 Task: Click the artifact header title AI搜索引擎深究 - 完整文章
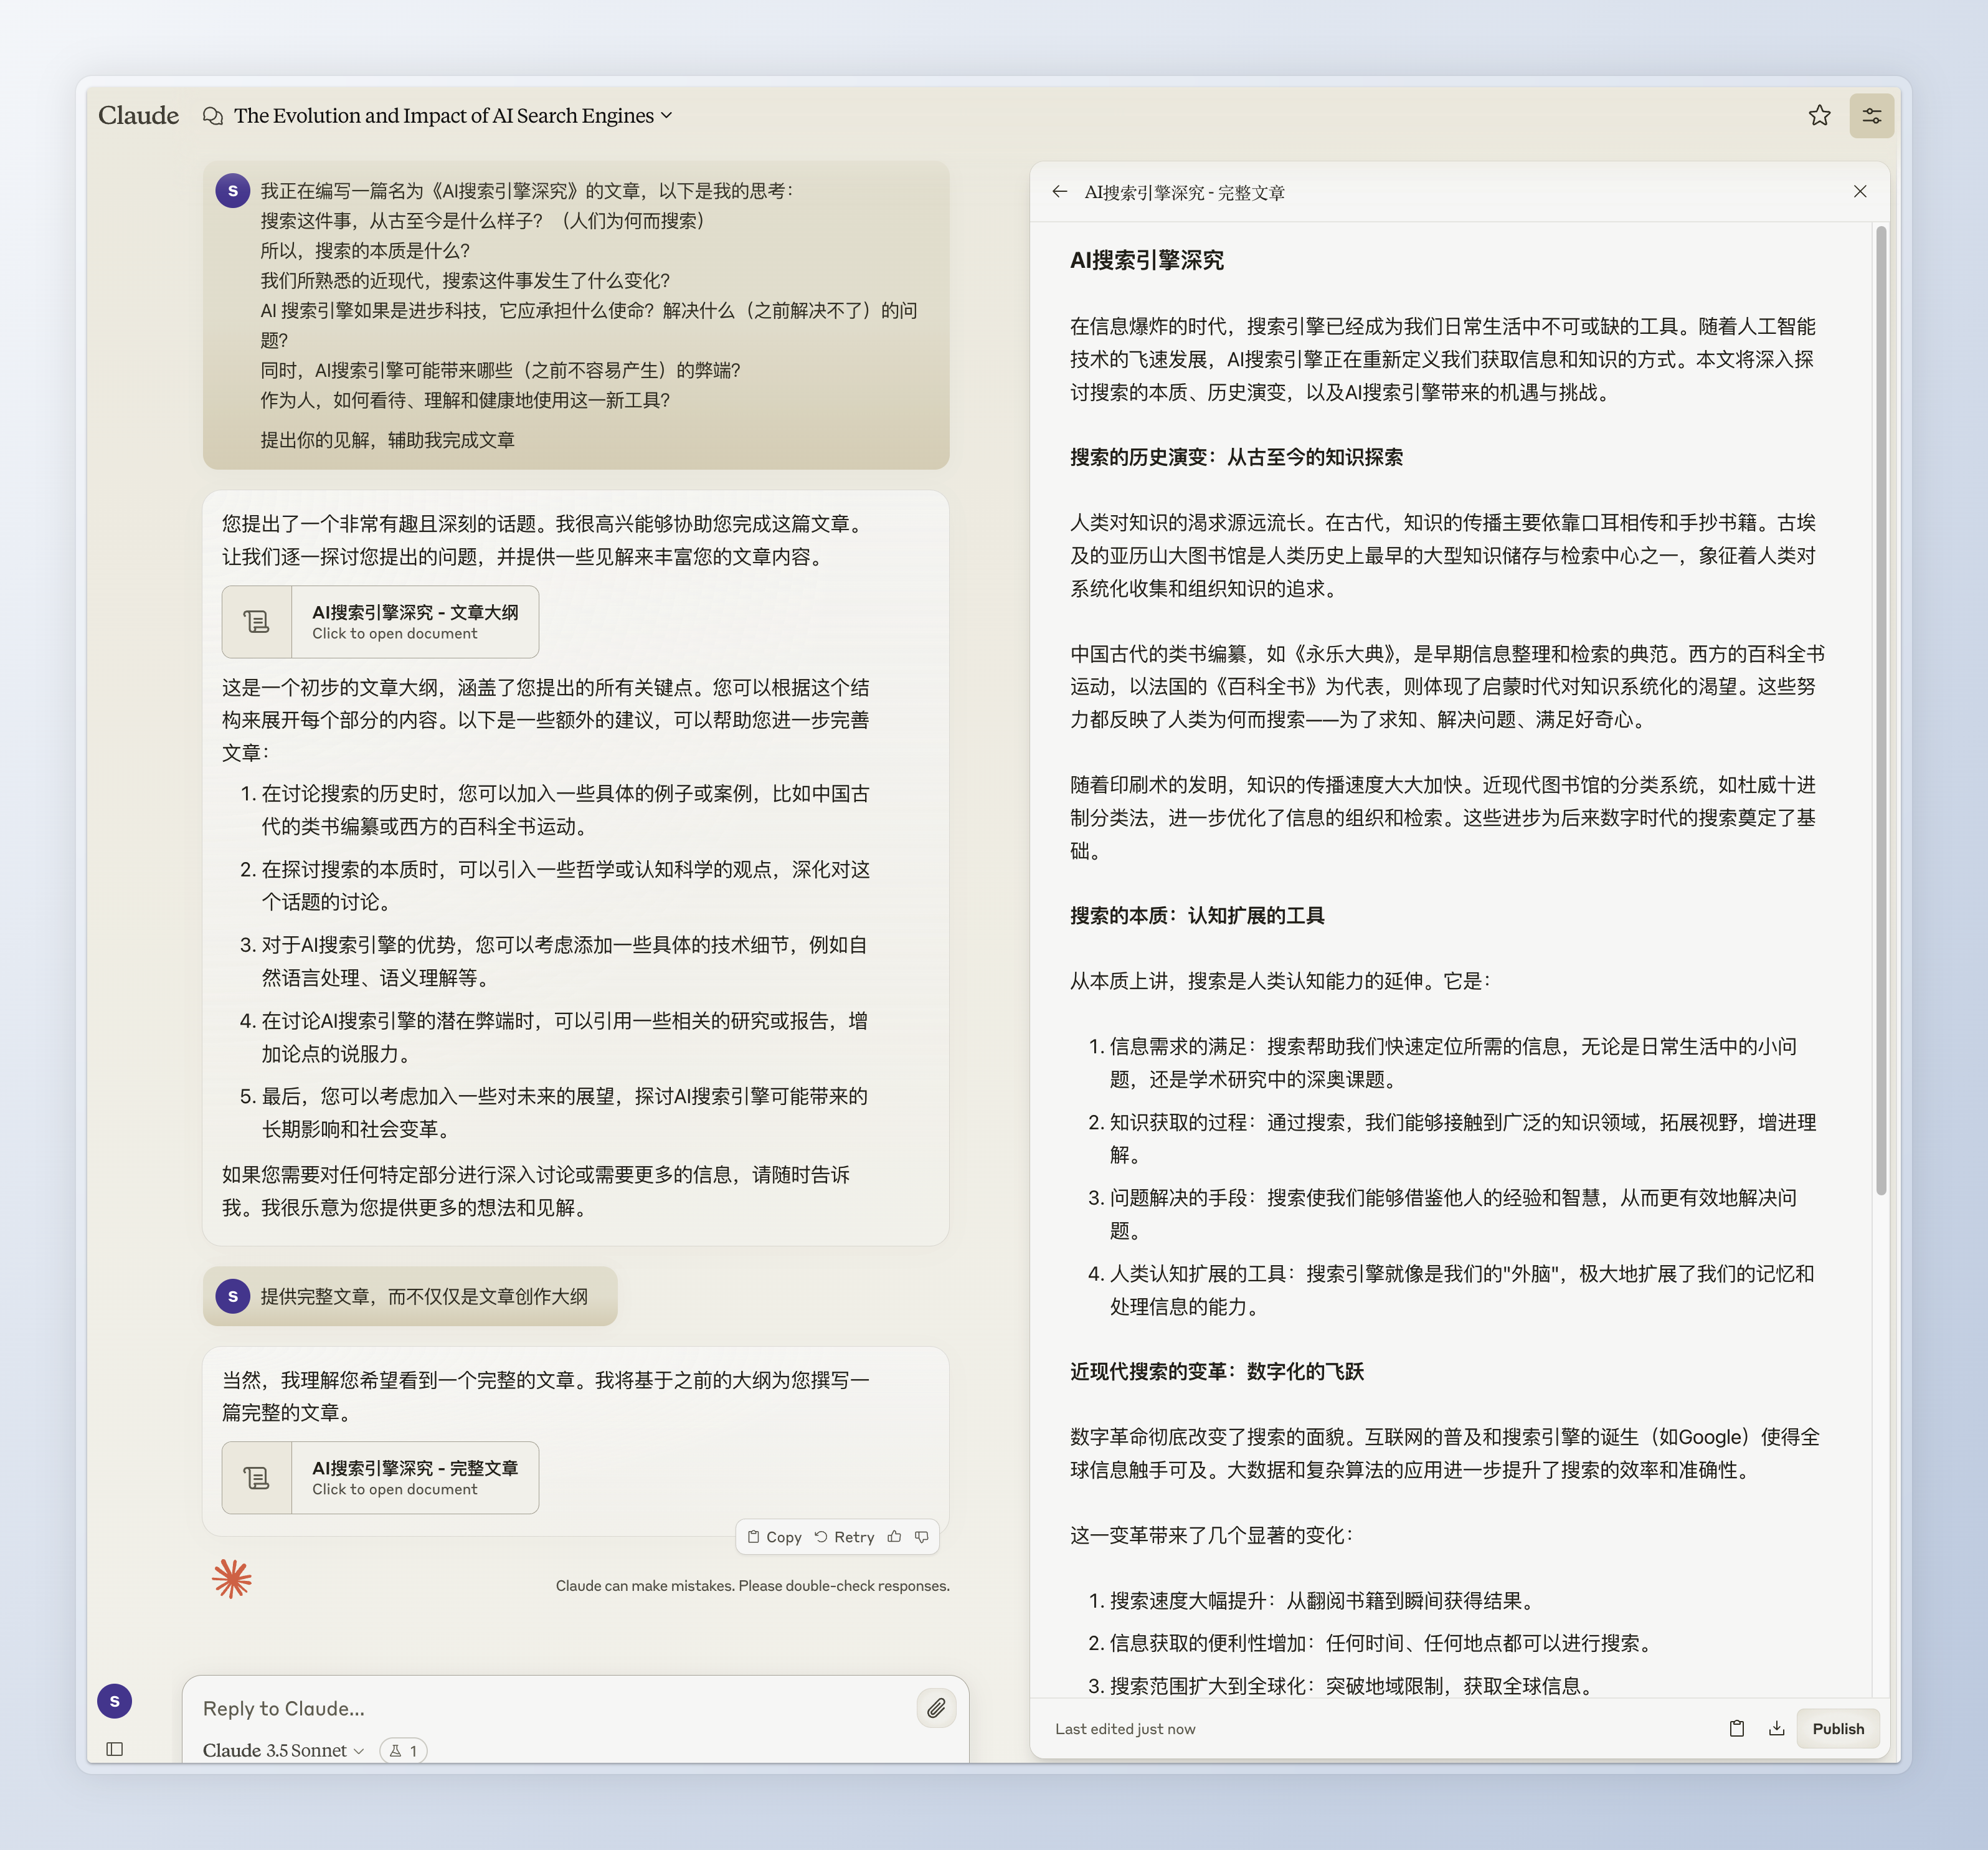(x=1185, y=193)
